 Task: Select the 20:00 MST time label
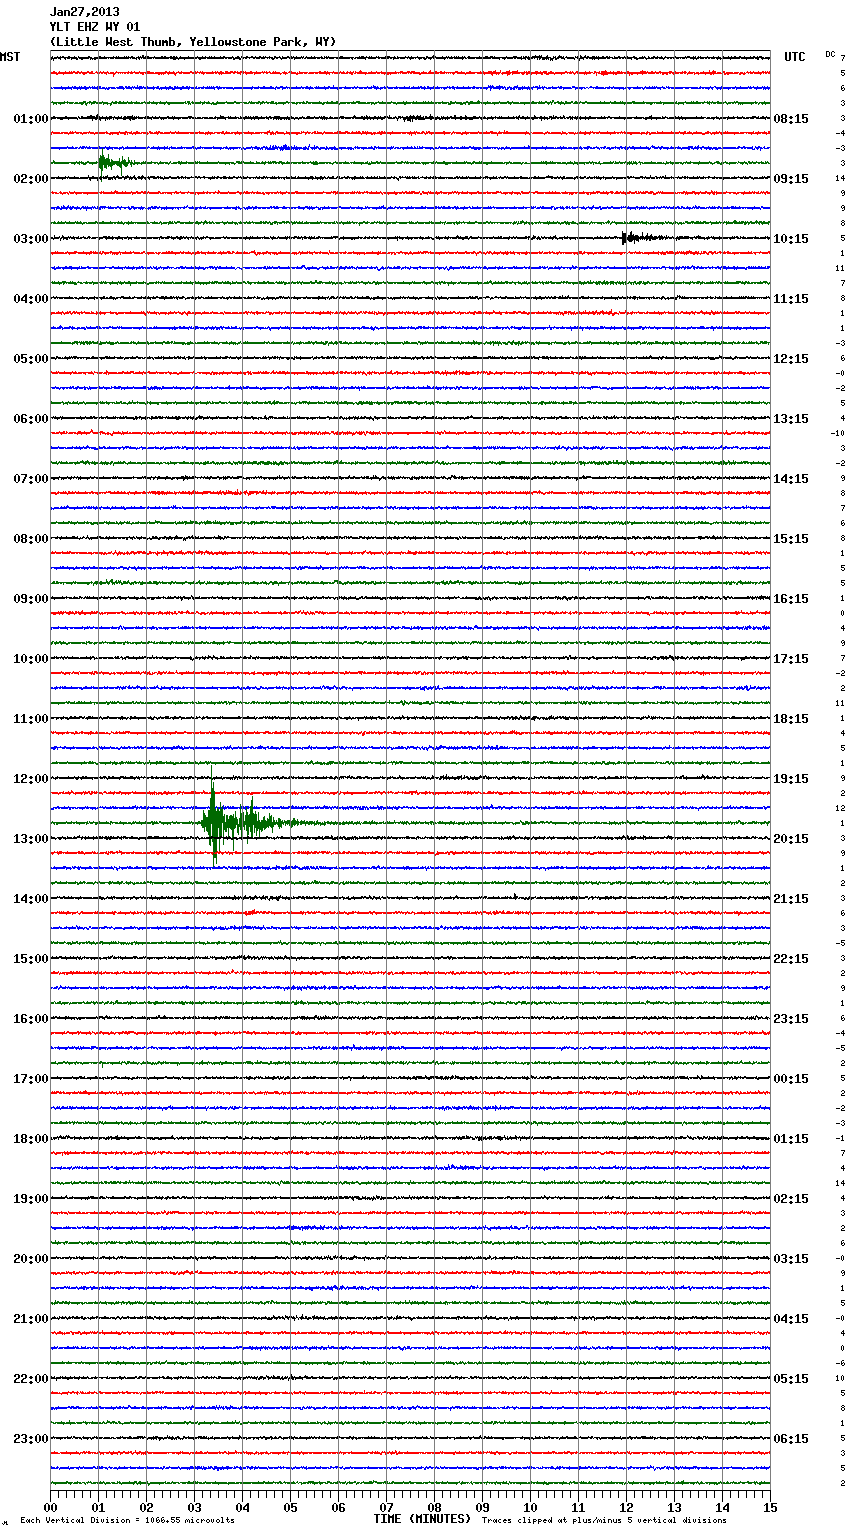[30, 1259]
